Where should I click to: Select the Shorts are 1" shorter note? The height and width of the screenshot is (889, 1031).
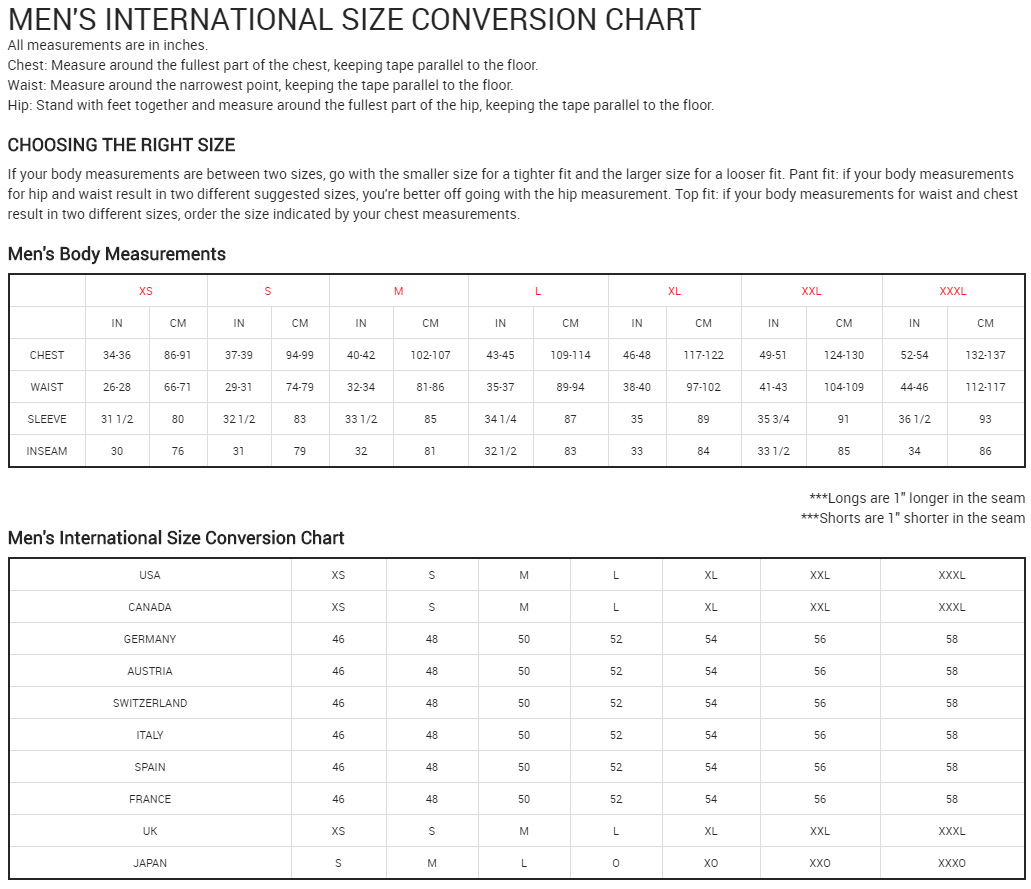point(912,518)
